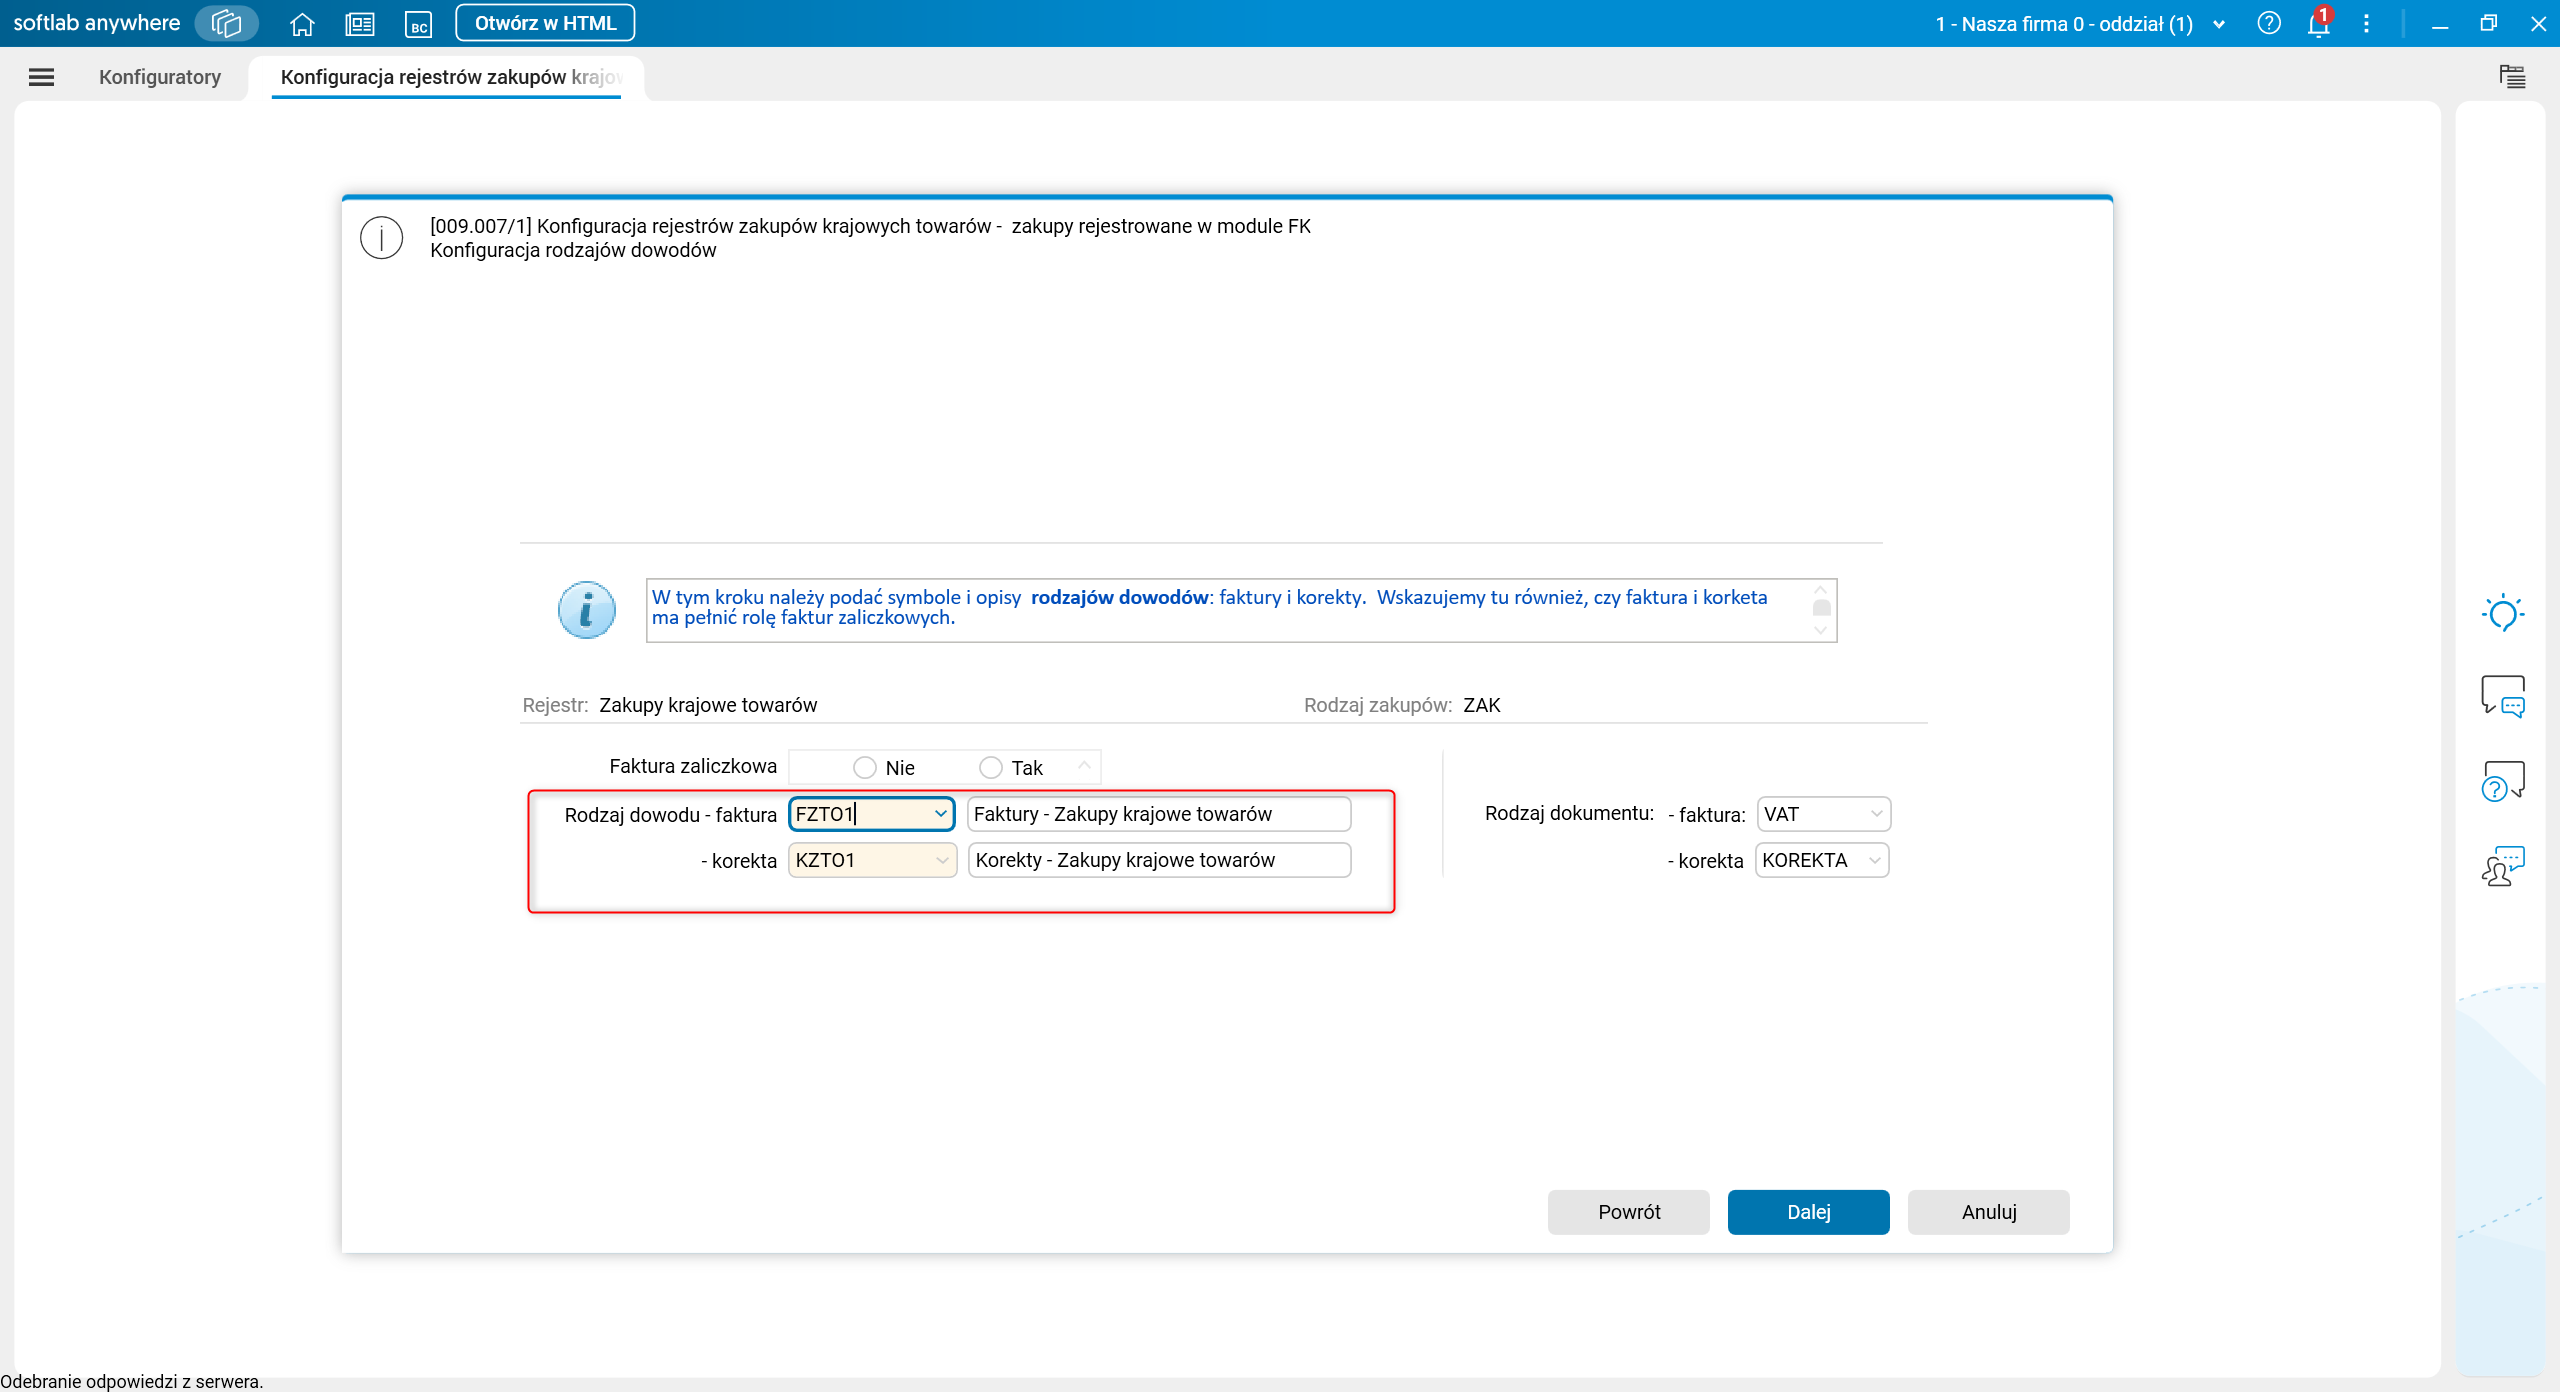Click the Dalej button
2560x1392 pixels.
click(1808, 1212)
